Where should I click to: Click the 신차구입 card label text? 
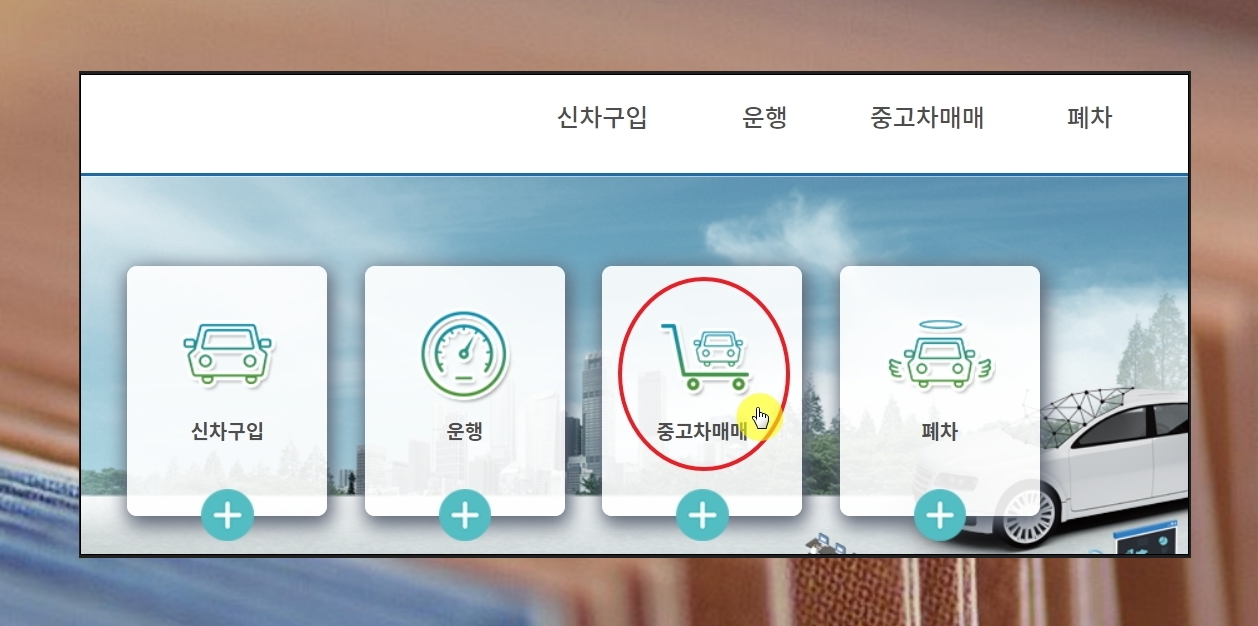coord(227,432)
